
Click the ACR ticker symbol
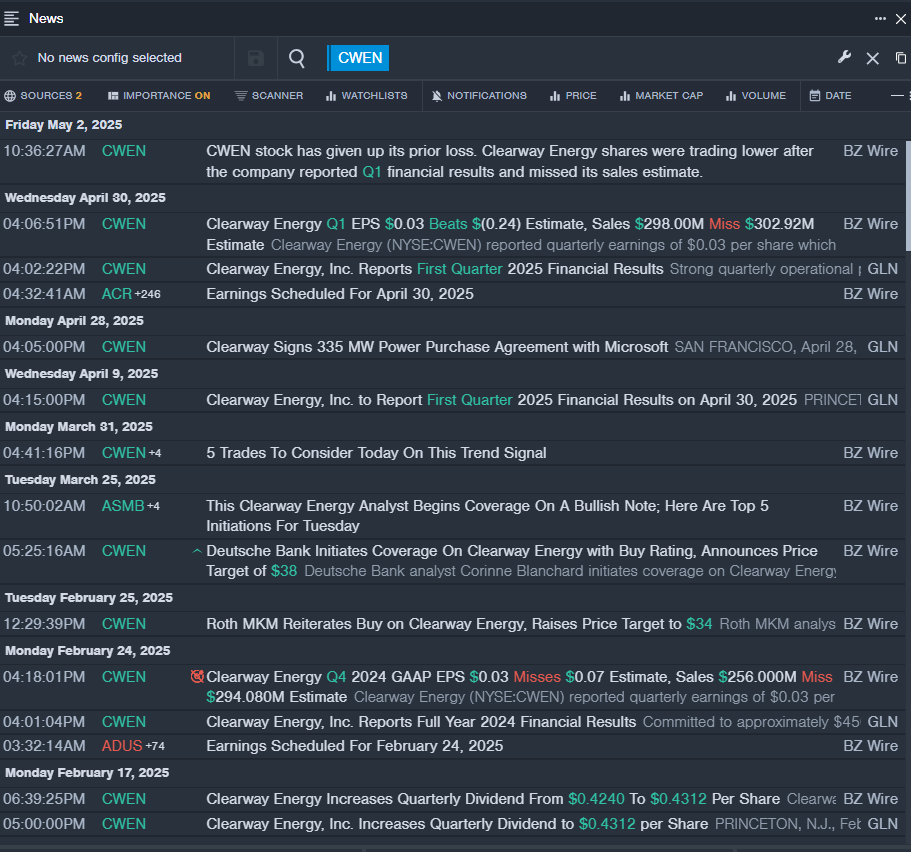(117, 294)
